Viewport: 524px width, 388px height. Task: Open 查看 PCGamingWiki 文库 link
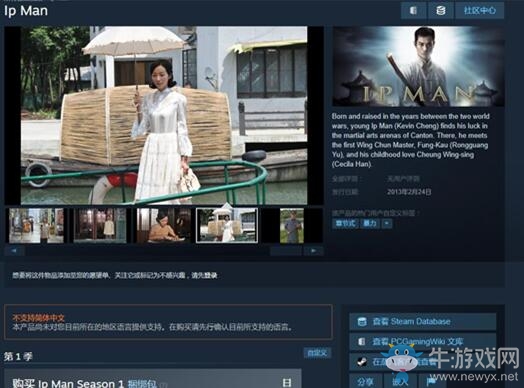click(x=422, y=342)
